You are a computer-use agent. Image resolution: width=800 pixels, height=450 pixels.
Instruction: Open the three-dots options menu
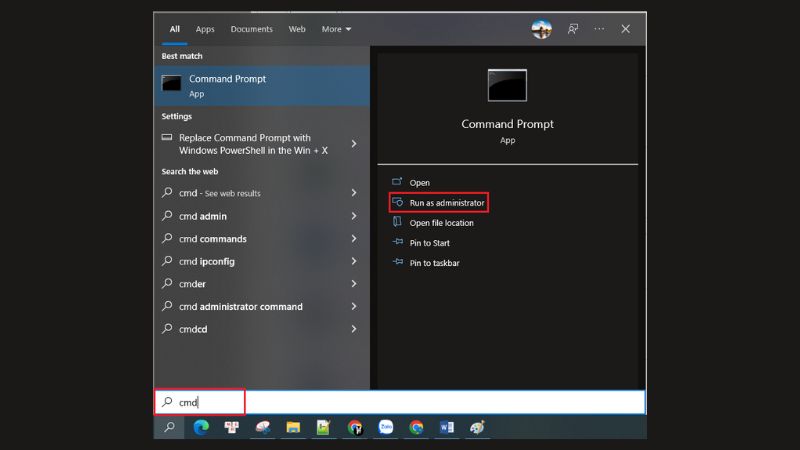coord(599,29)
